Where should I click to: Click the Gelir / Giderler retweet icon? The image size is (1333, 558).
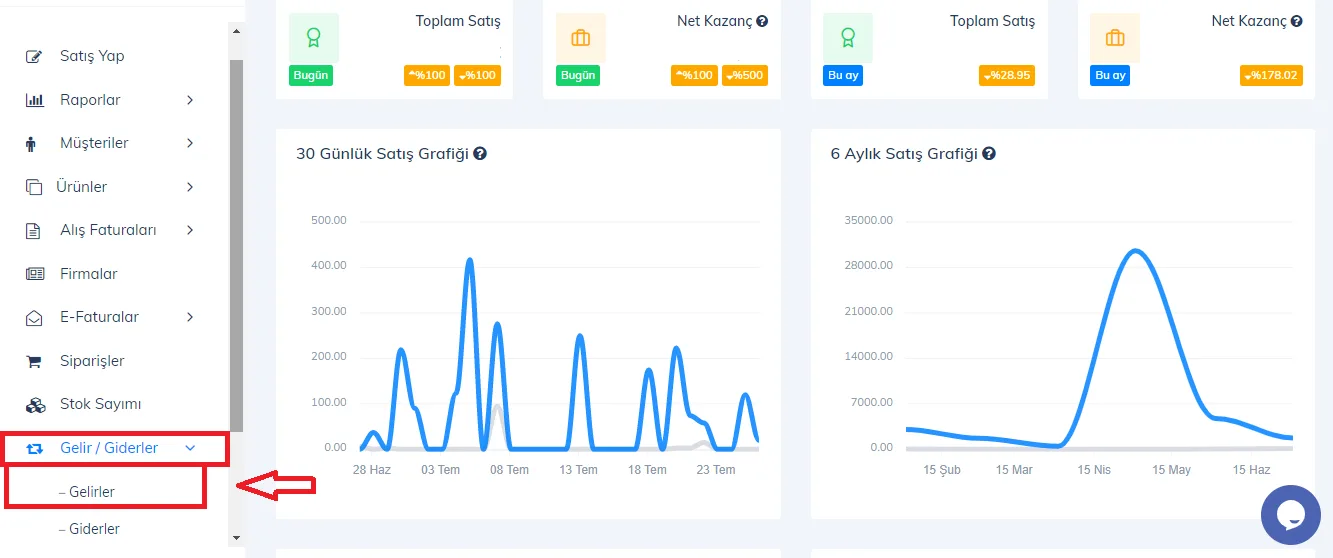click(35, 448)
